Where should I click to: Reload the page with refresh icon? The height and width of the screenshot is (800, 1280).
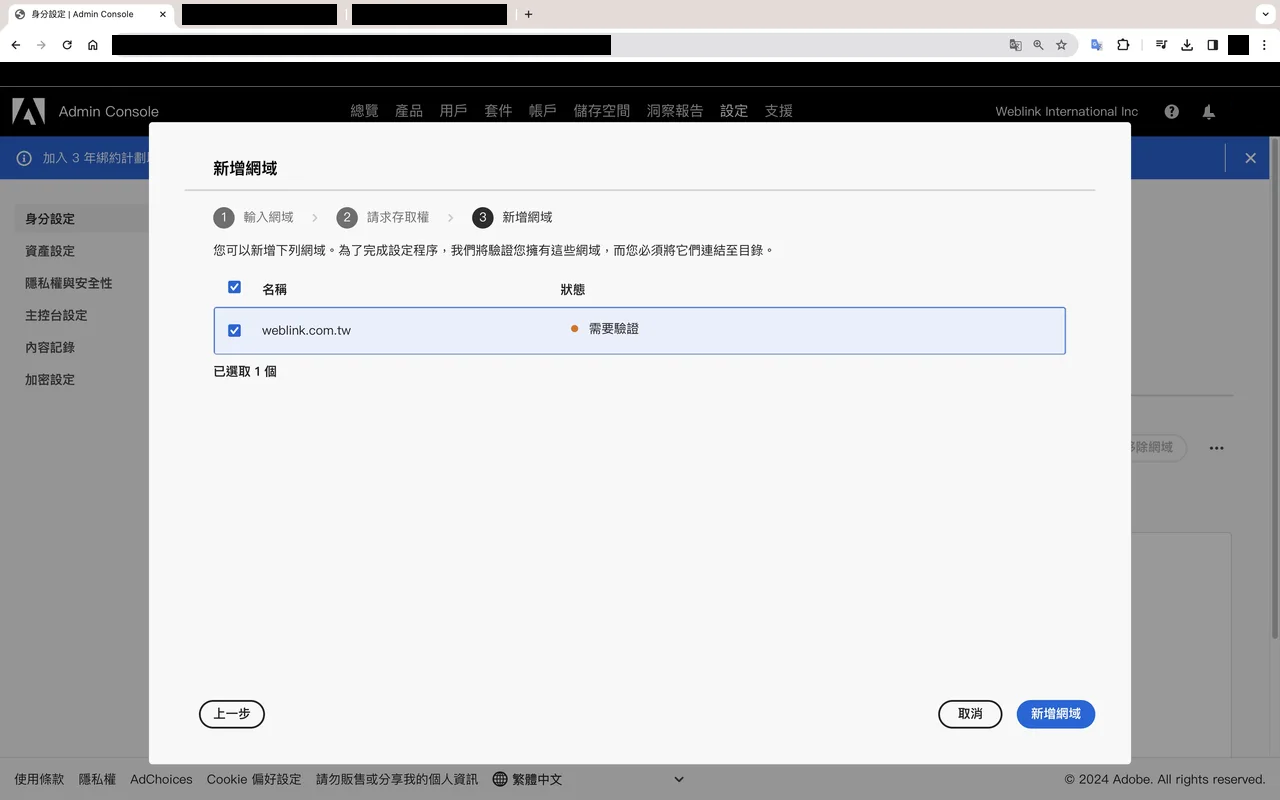tap(67, 45)
